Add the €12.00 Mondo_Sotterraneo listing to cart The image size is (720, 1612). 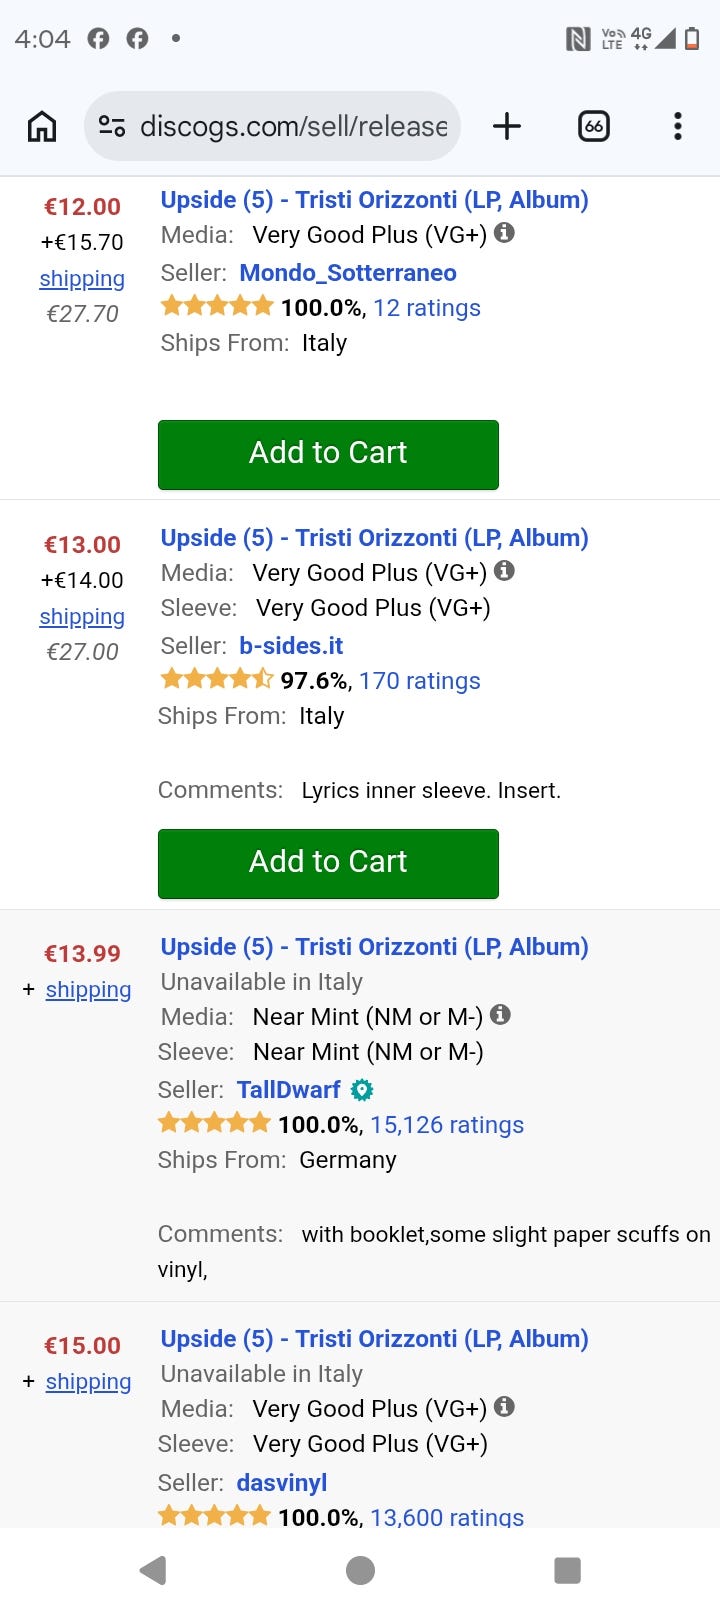click(x=328, y=454)
